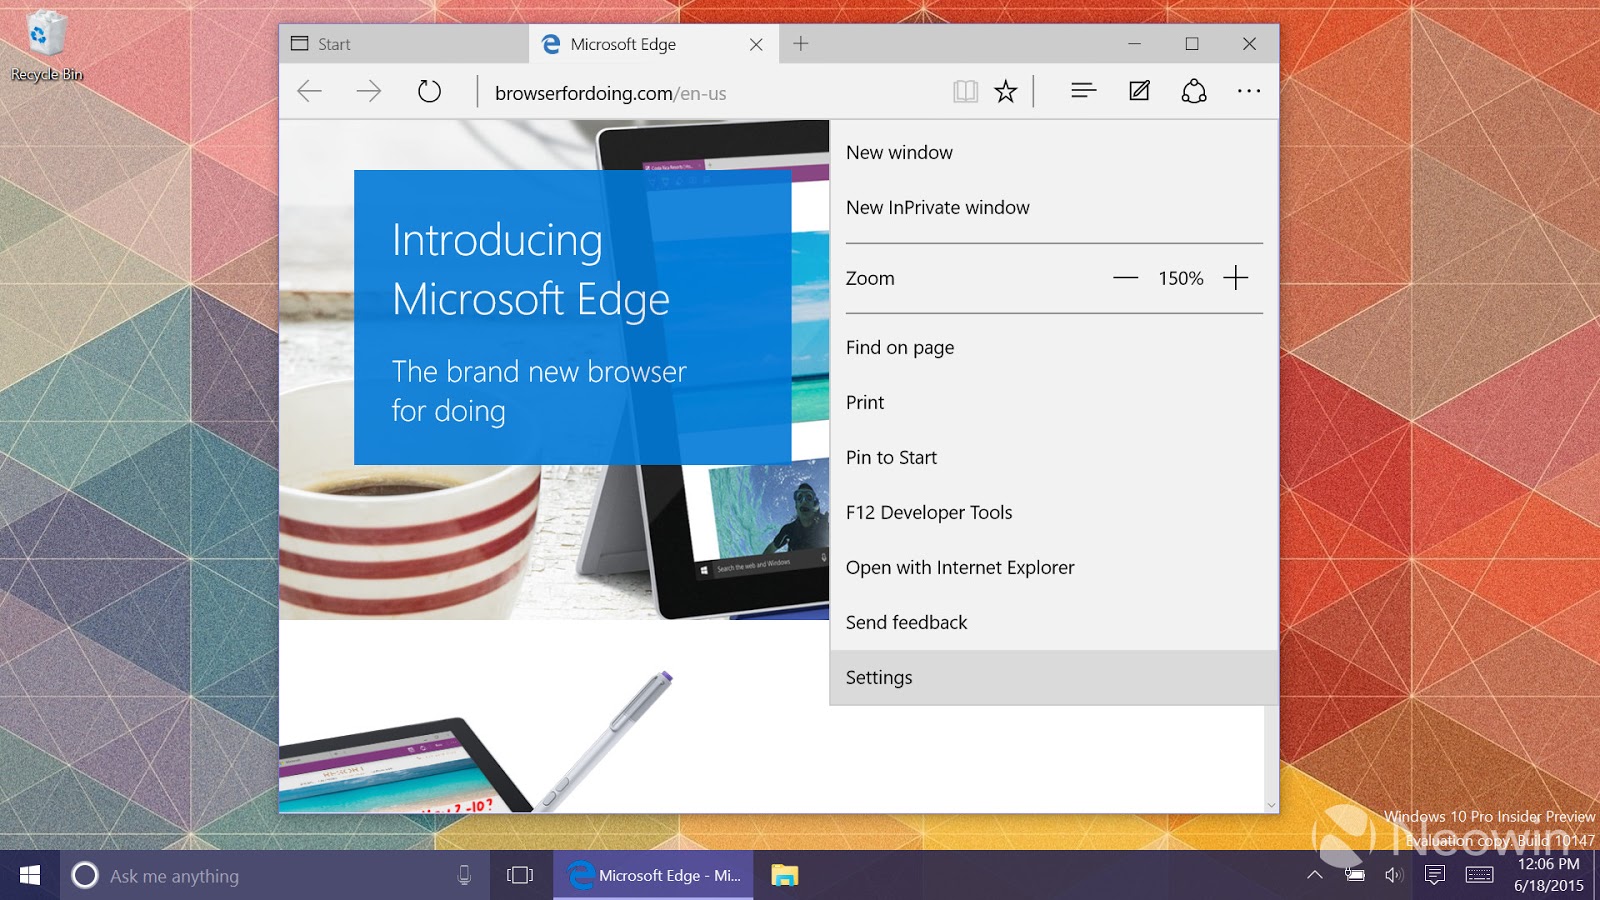The image size is (1600, 900).
Task: Open the touch keyboard icon
Action: (x=1479, y=875)
